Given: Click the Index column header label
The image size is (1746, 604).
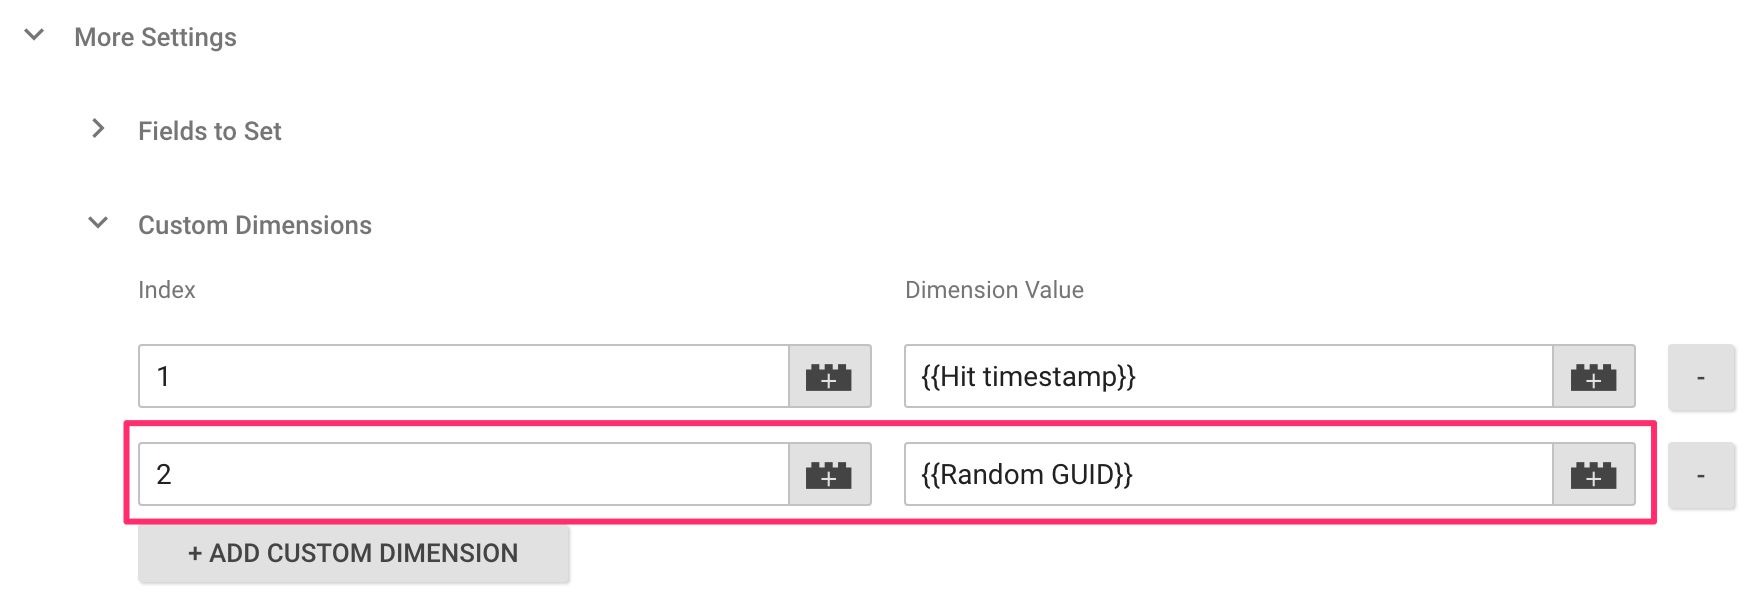Looking at the screenshot, I should tap(167, 290).
